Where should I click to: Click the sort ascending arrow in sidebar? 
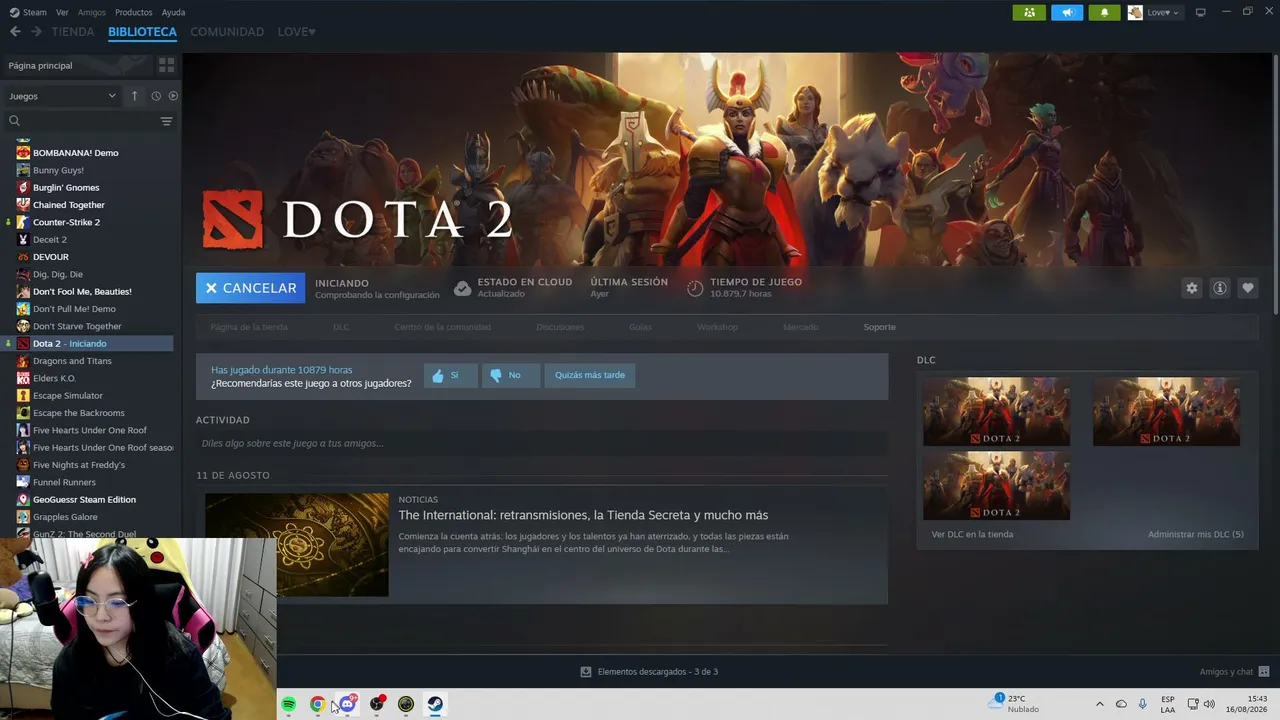click(135, 96)
